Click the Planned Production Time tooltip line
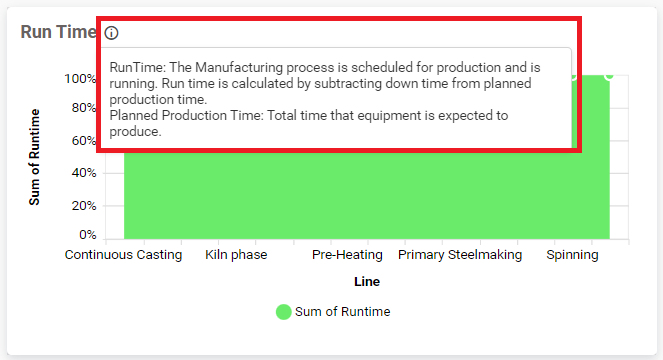Viewport: 663px width, 360px height. pos(309,124)
